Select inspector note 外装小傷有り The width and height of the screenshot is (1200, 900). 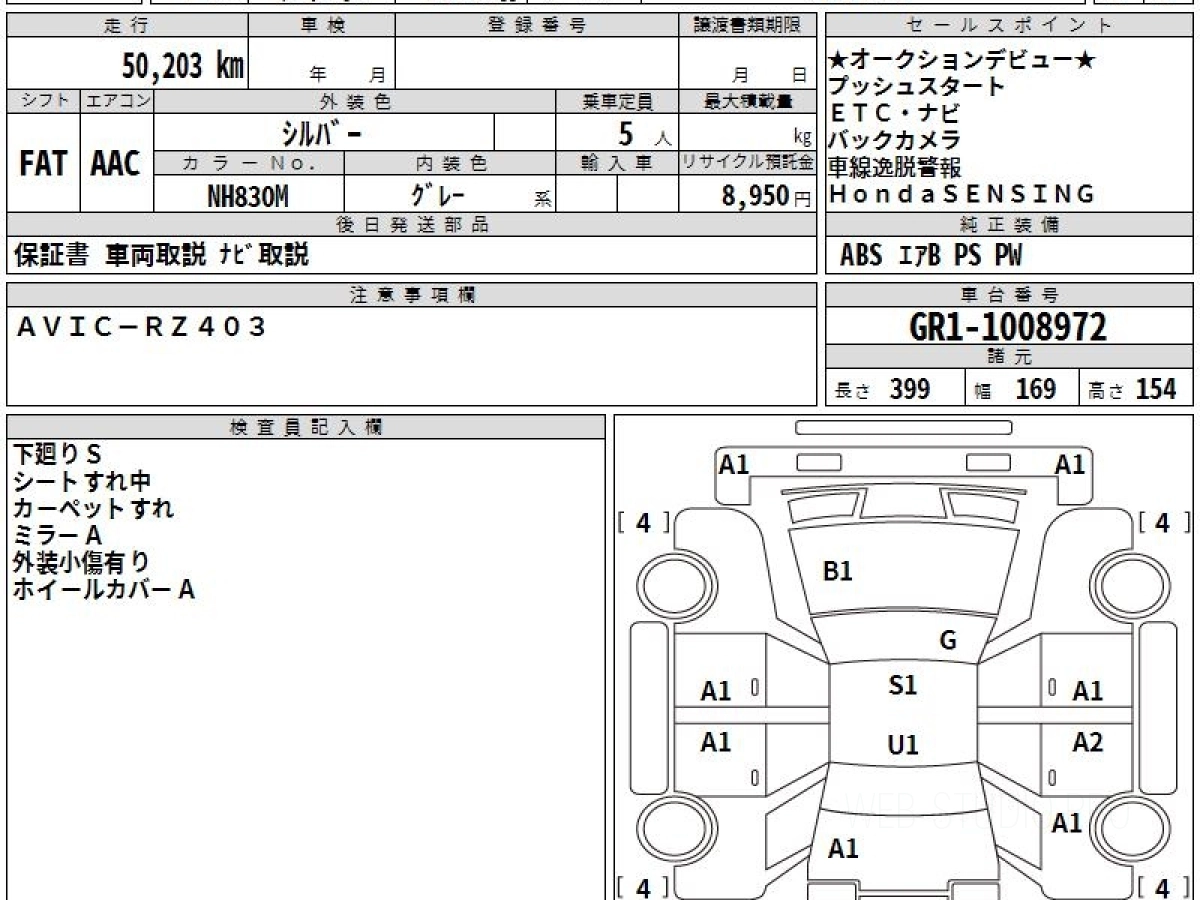(81, 562)
